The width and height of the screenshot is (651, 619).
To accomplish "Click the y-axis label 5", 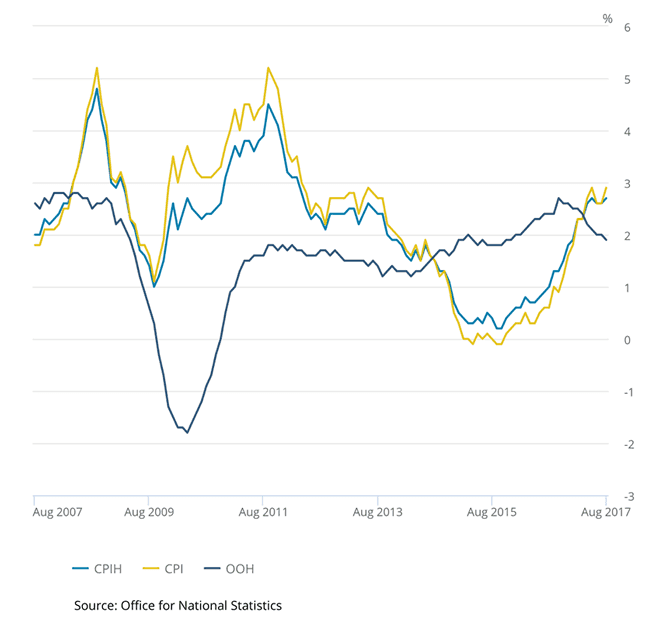I will click(x=625, y=79).
